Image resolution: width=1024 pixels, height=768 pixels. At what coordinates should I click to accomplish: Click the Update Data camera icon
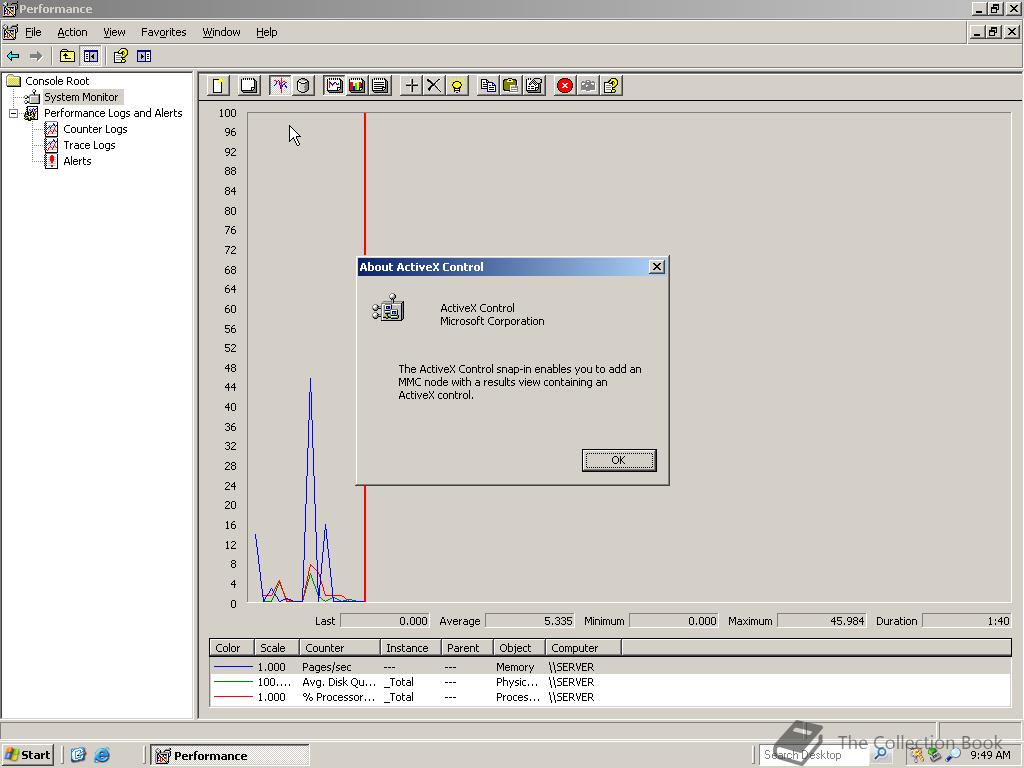588,86
